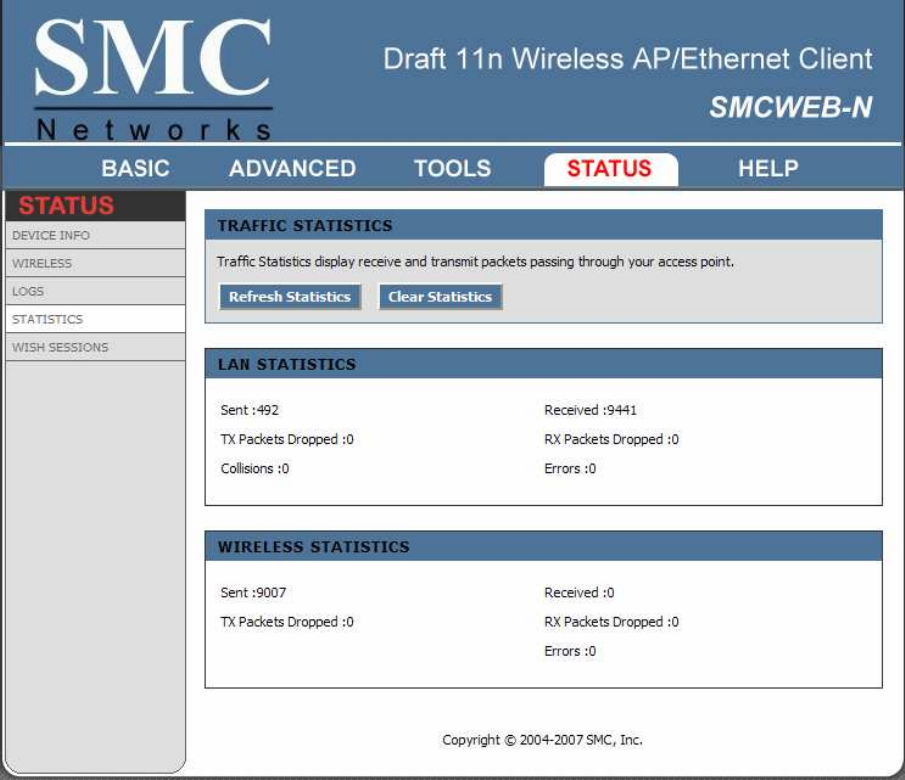Click the 'Collisions :0' entry
The height and width of the screenshot is (780, 905).
point(255,468)
